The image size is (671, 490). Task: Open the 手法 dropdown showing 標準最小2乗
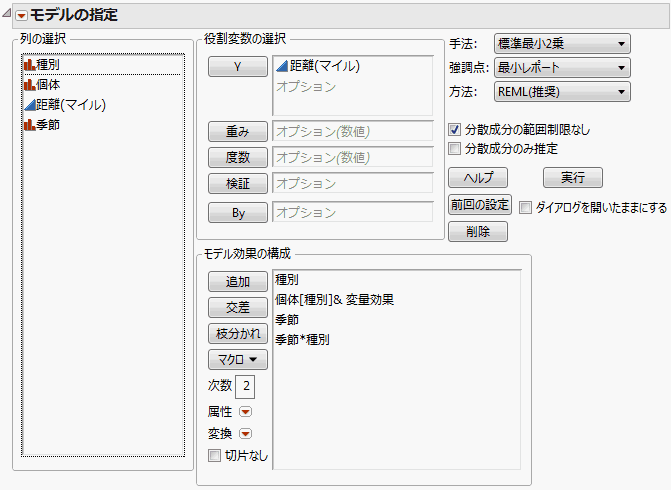[562, 44]
